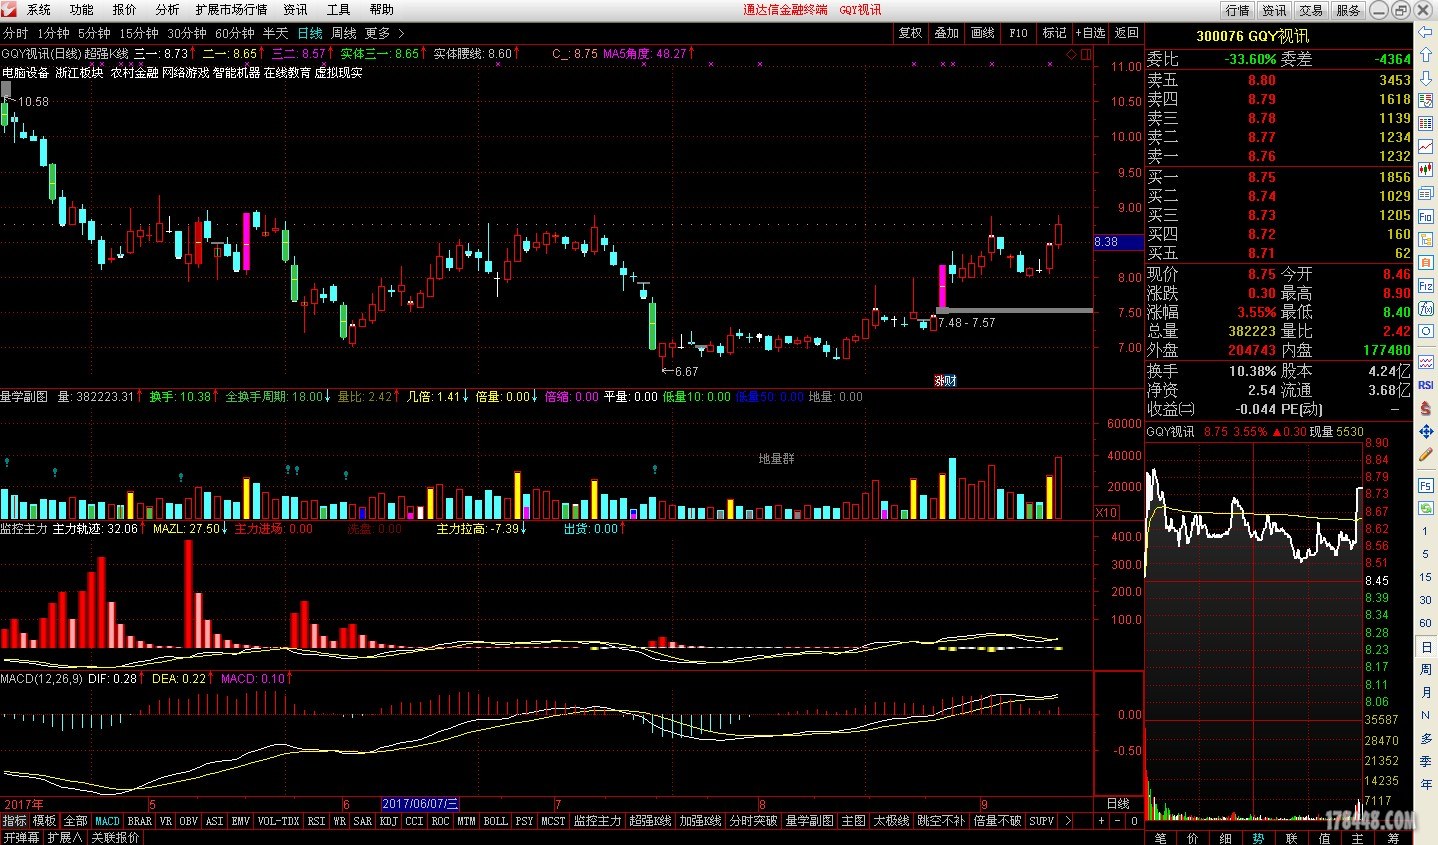Select monthly 月 period in right sidebar
This screenshot has height=845, width=1438.
click(x=1426, y=692)
